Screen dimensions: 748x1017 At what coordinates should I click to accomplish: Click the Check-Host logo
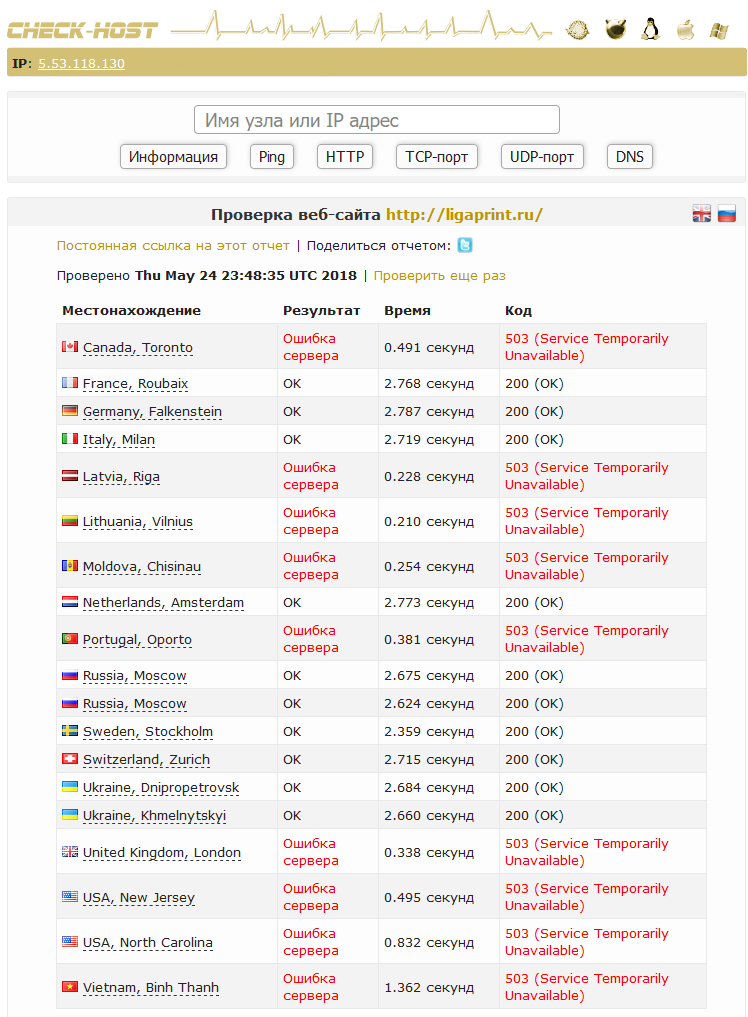[x=83, y=30]
